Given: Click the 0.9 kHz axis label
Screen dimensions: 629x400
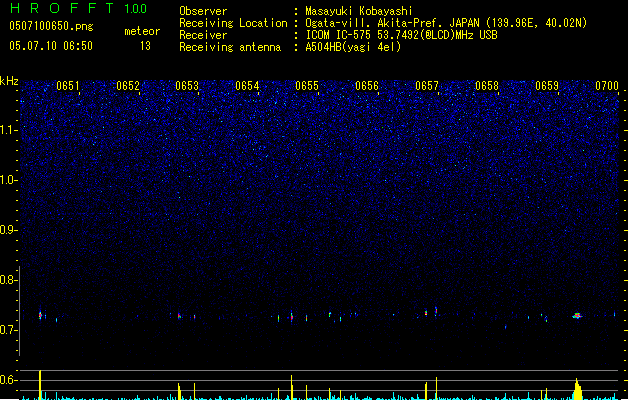Looking at the screenshot, I should tap(9, 230).
